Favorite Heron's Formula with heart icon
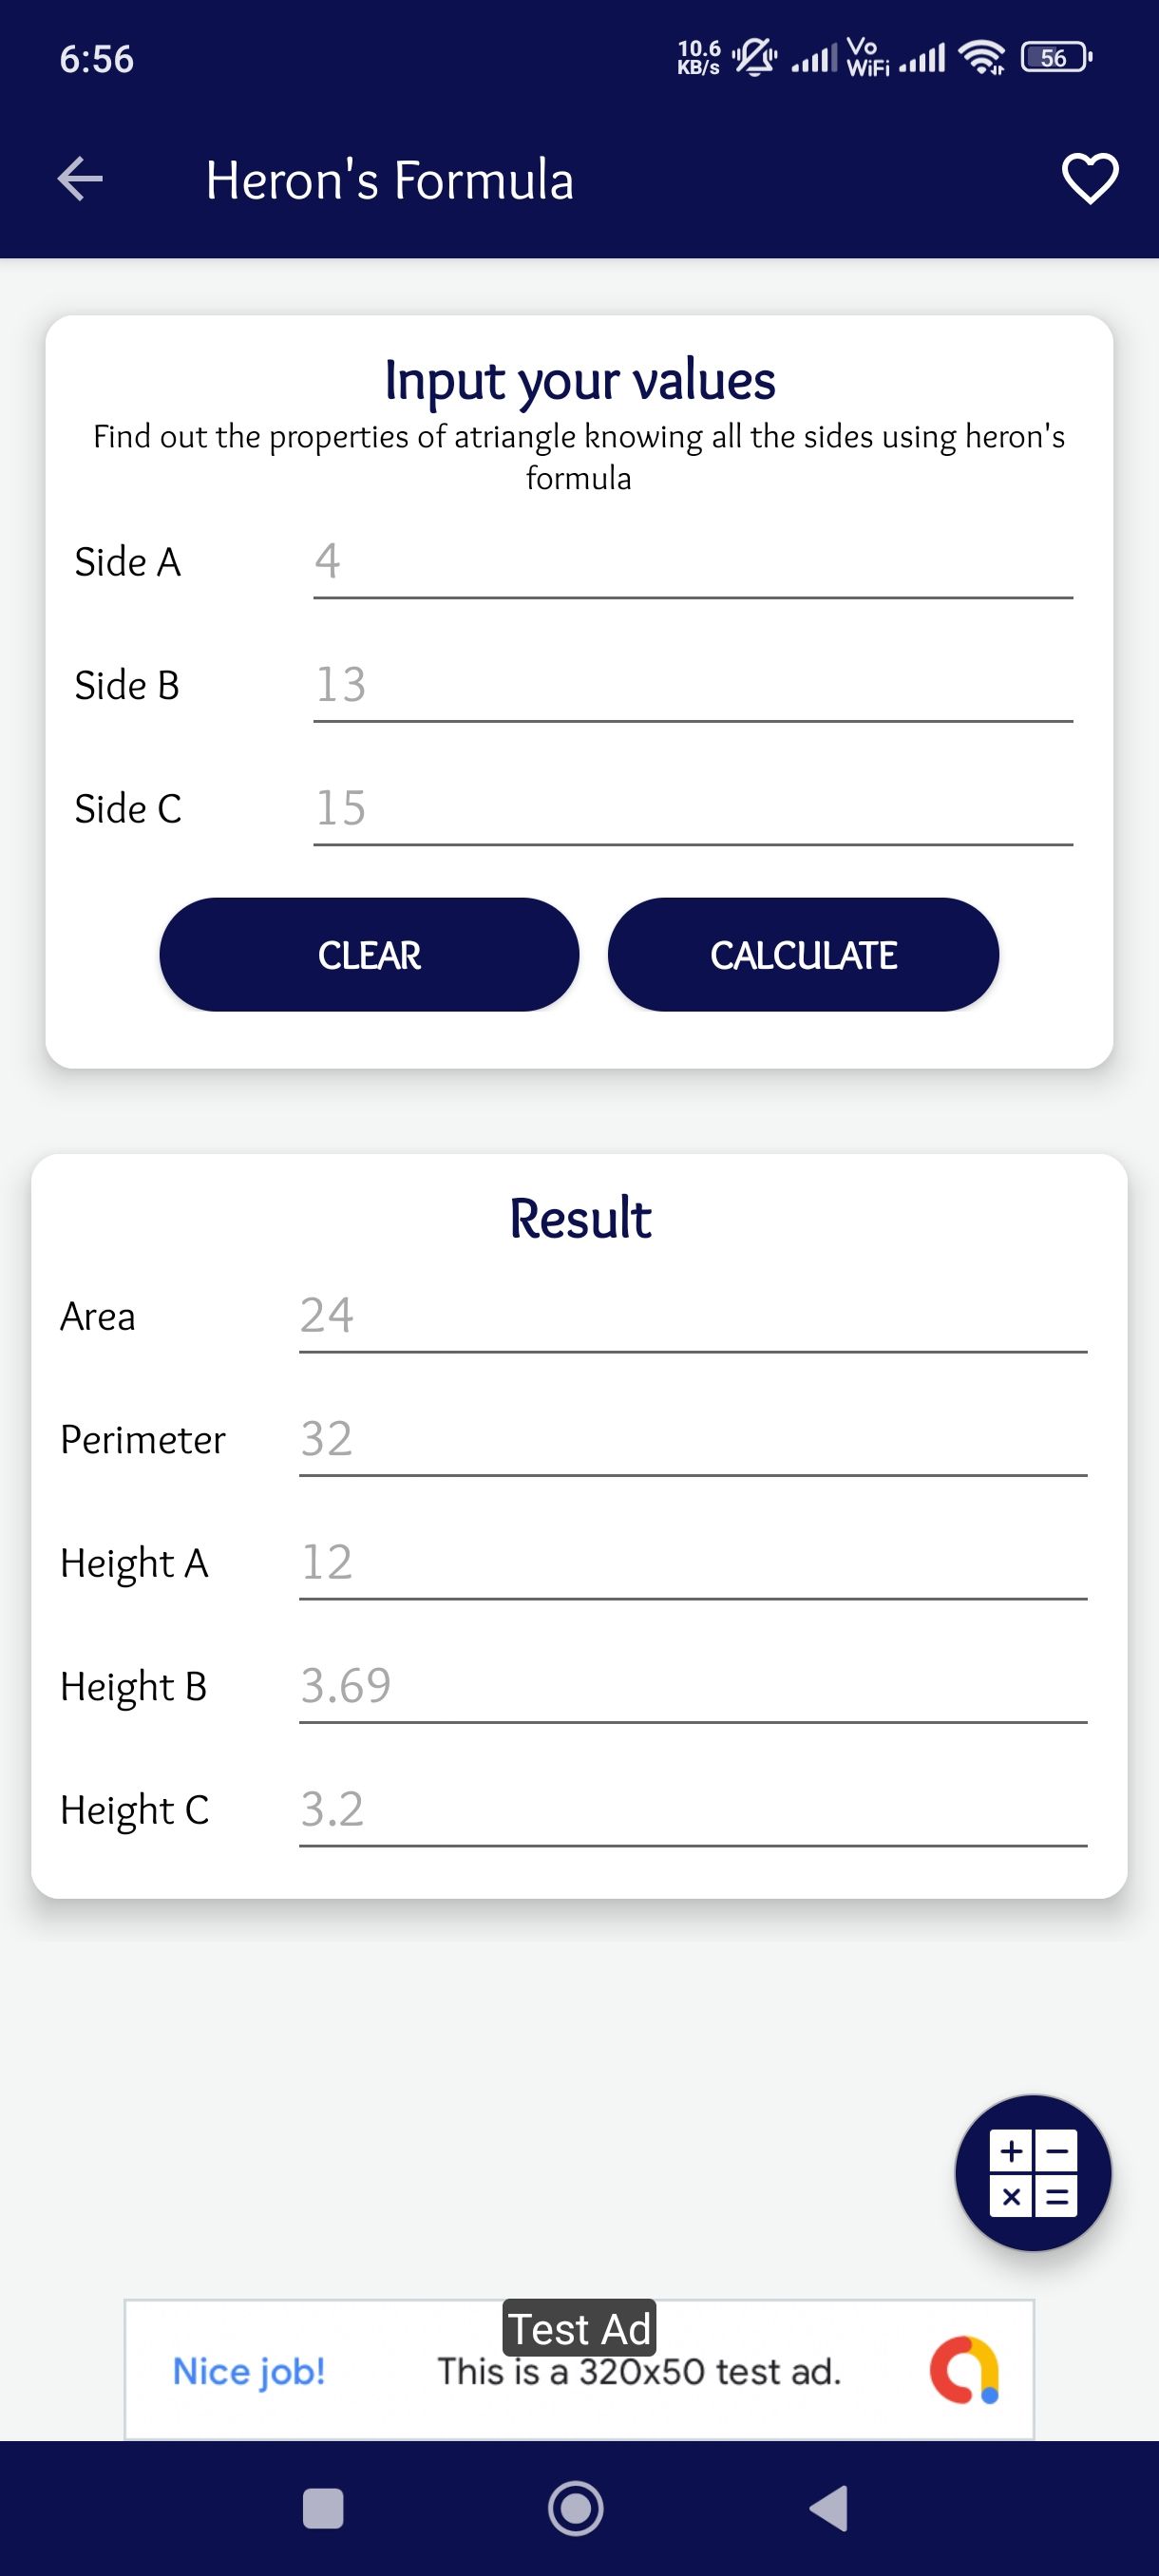Screen dimensions: 1159x2576 (1089, 179)
